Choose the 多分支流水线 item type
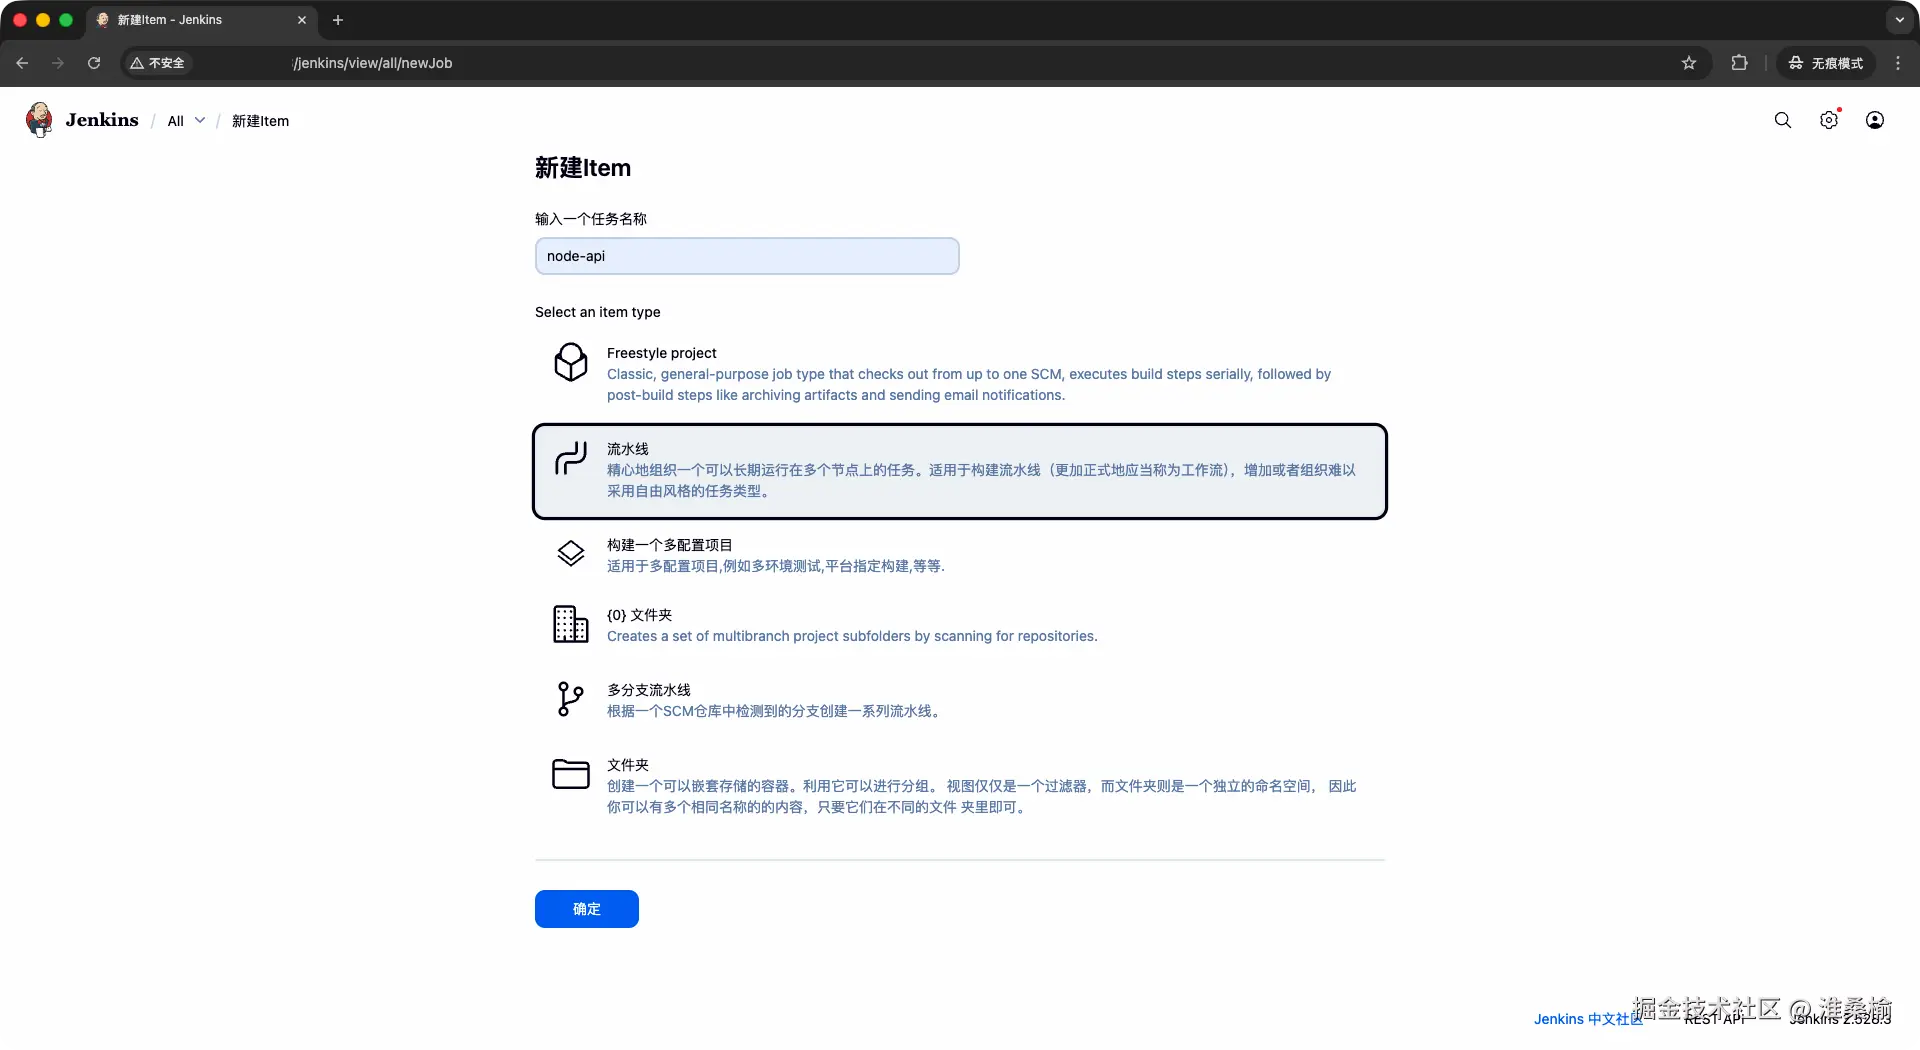Viewport: 1920px width, 1050px height. click(960, 700)
